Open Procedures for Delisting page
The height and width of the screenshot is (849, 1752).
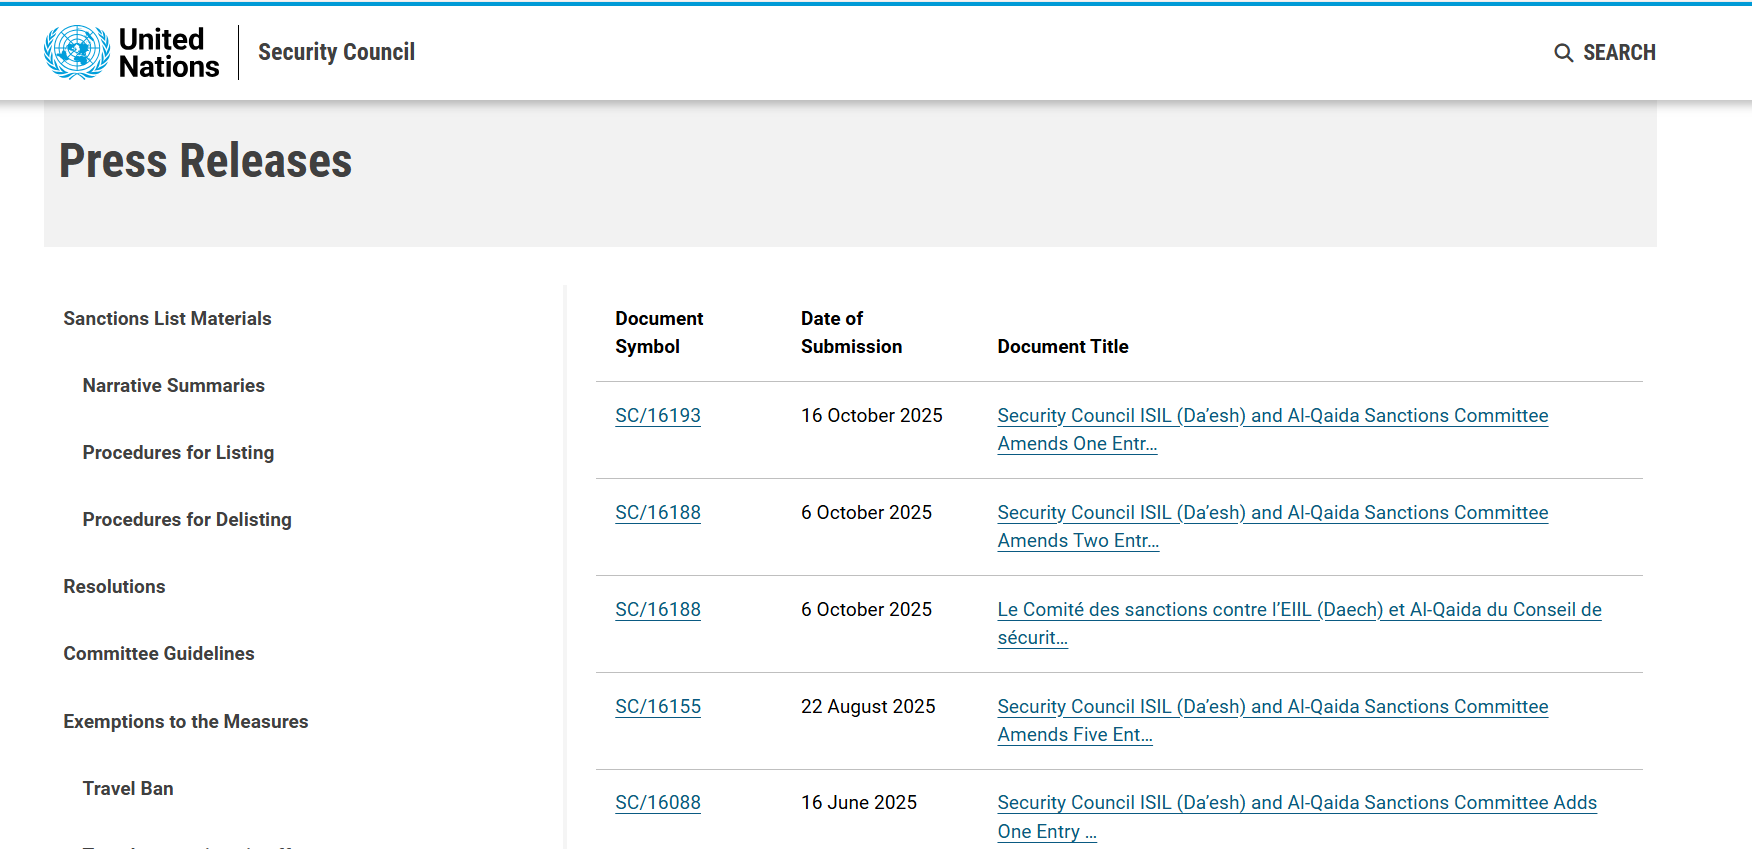[x=187, y=519]
